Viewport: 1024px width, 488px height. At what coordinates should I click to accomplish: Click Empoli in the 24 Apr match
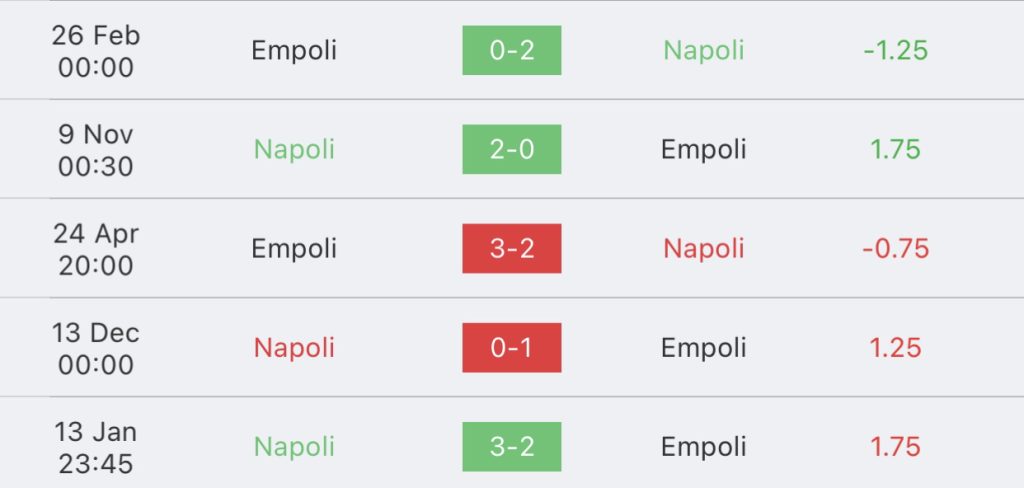[x=294, y=248]
